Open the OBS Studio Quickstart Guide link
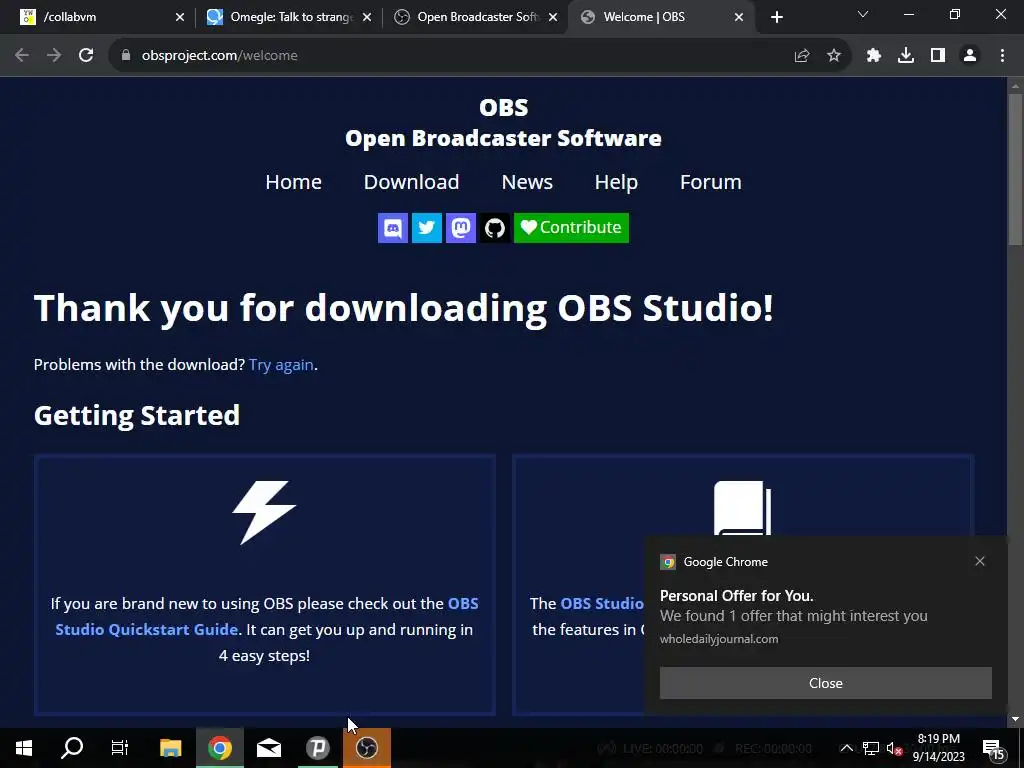 [x=146, y=629]
